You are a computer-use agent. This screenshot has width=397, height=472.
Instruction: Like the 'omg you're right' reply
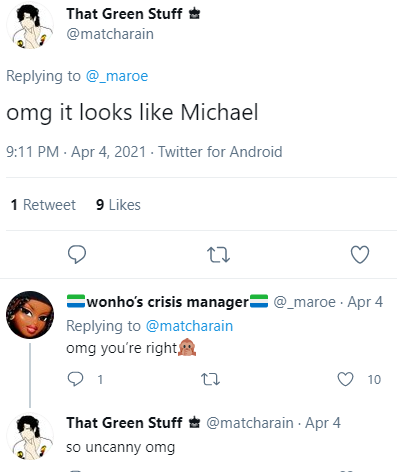click(345, 379)
